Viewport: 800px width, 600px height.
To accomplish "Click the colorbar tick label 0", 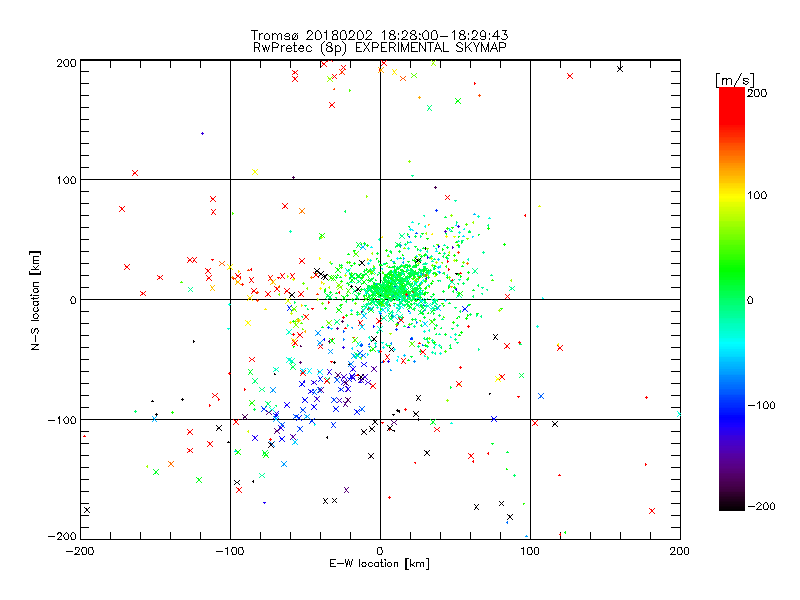I will (x=750, y=301).
